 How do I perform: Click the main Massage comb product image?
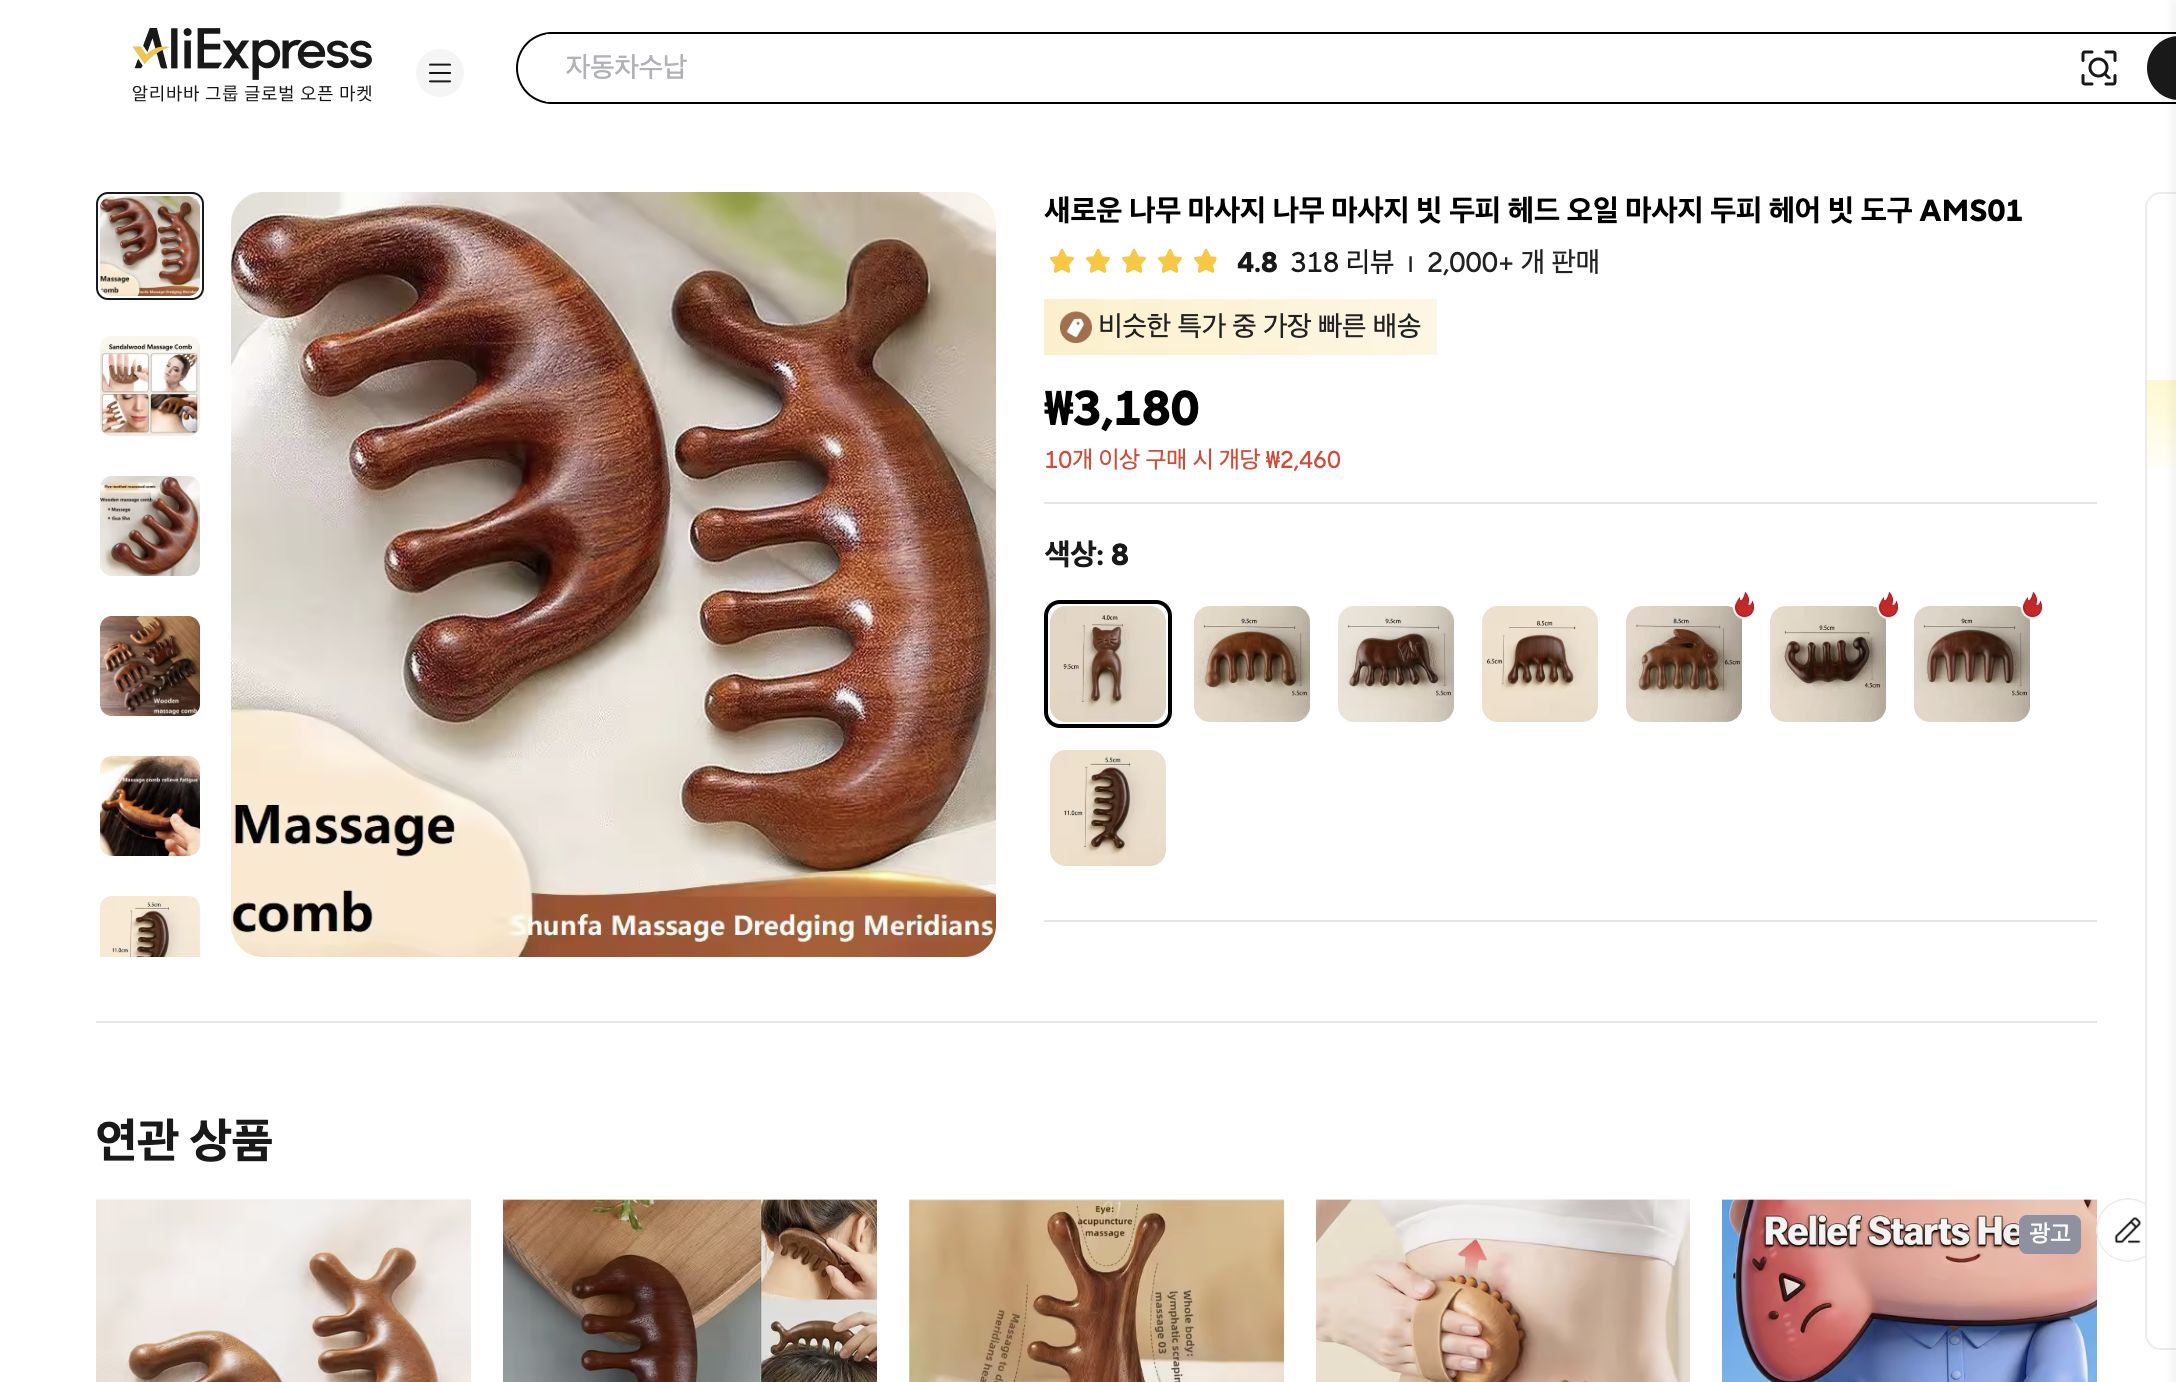pyautogui.click(x=615, y=565)
